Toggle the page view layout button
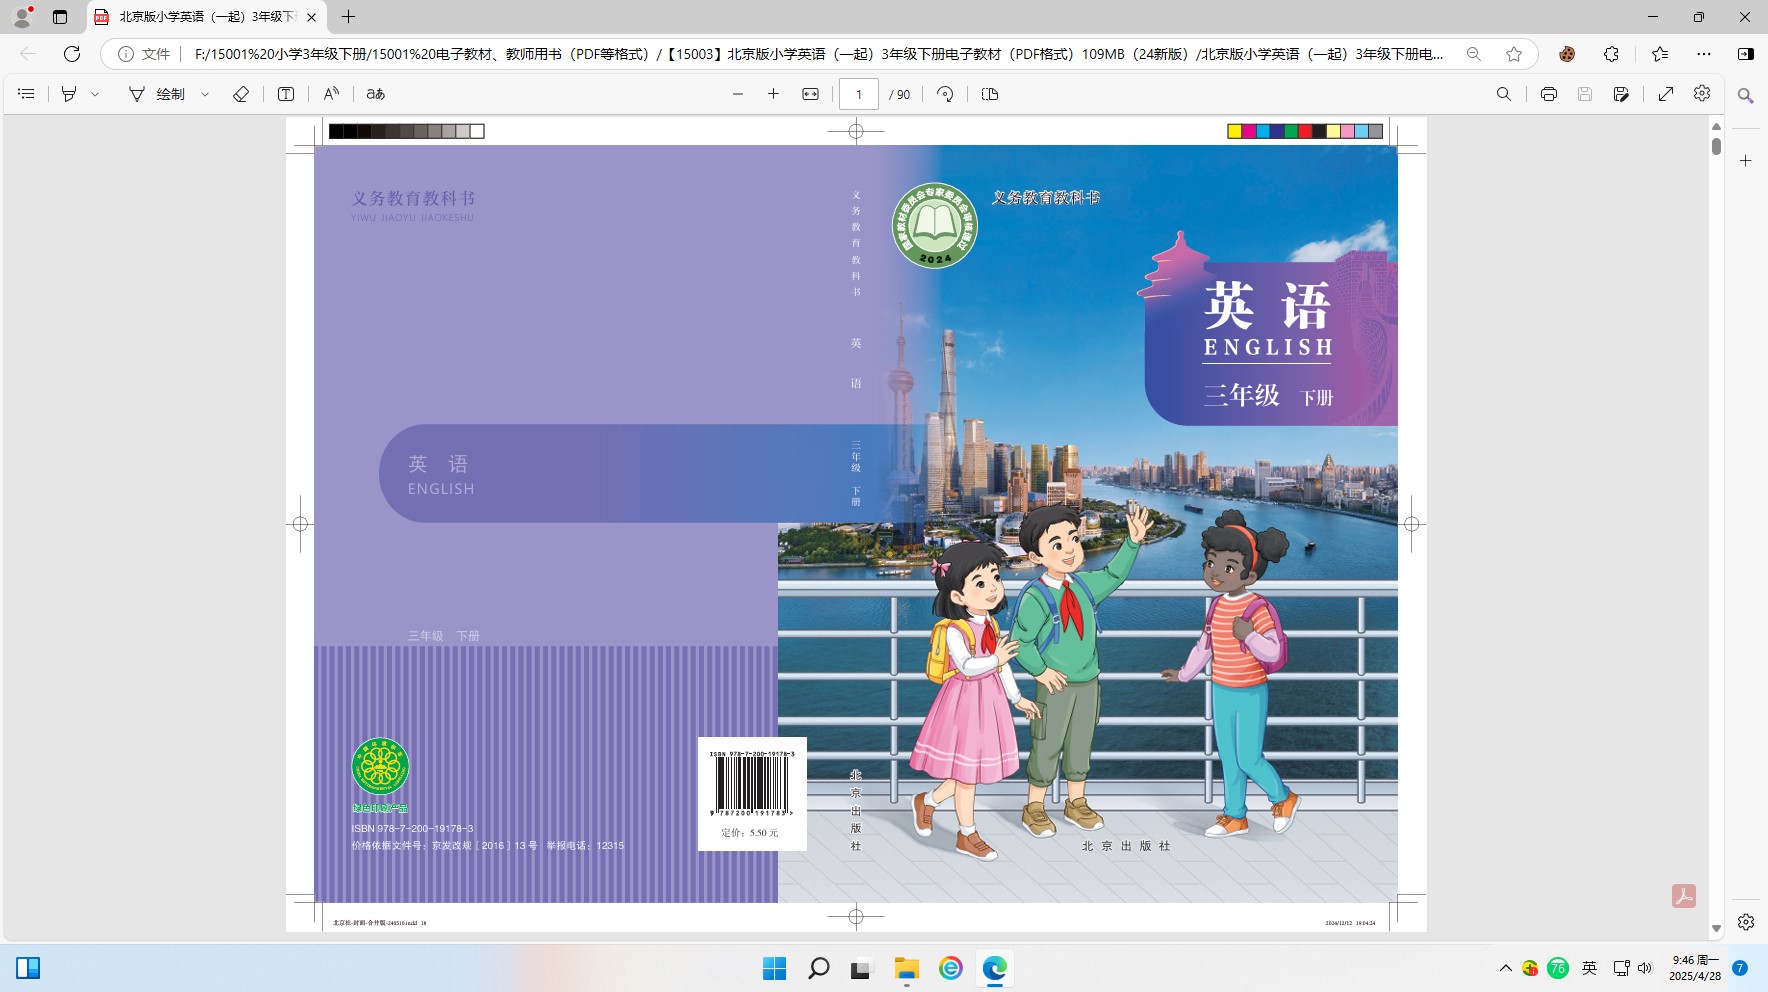This screenshot has height=992, width=1768. (x=990, y=94)
